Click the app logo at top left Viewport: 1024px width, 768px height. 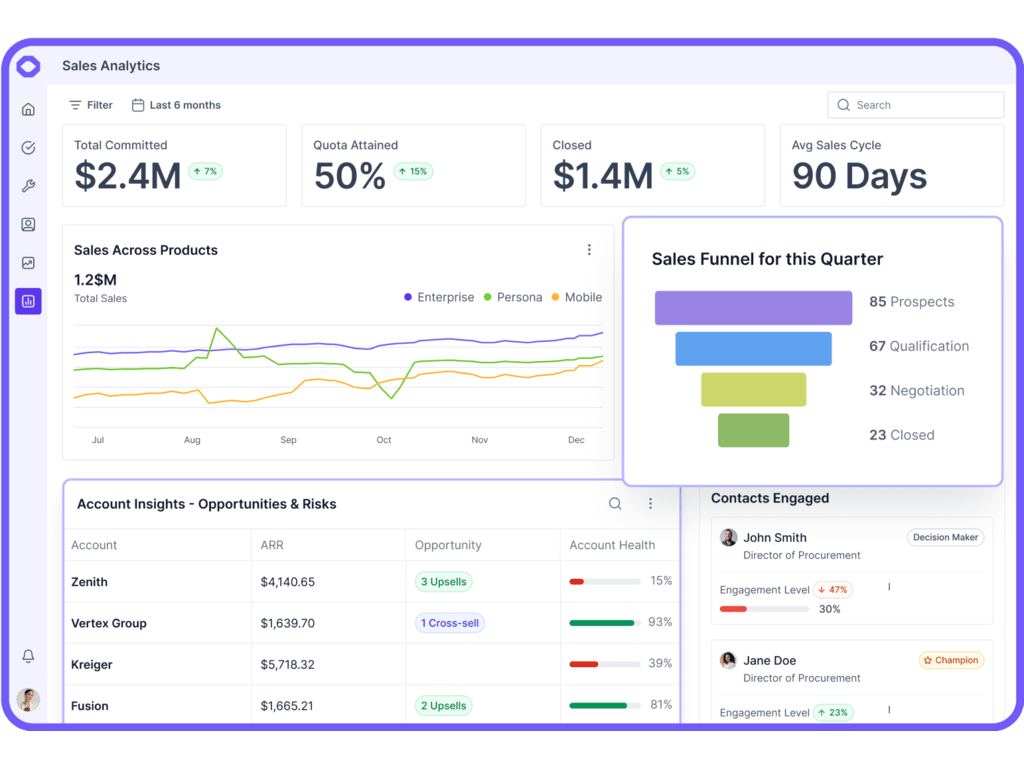(28, 67)
